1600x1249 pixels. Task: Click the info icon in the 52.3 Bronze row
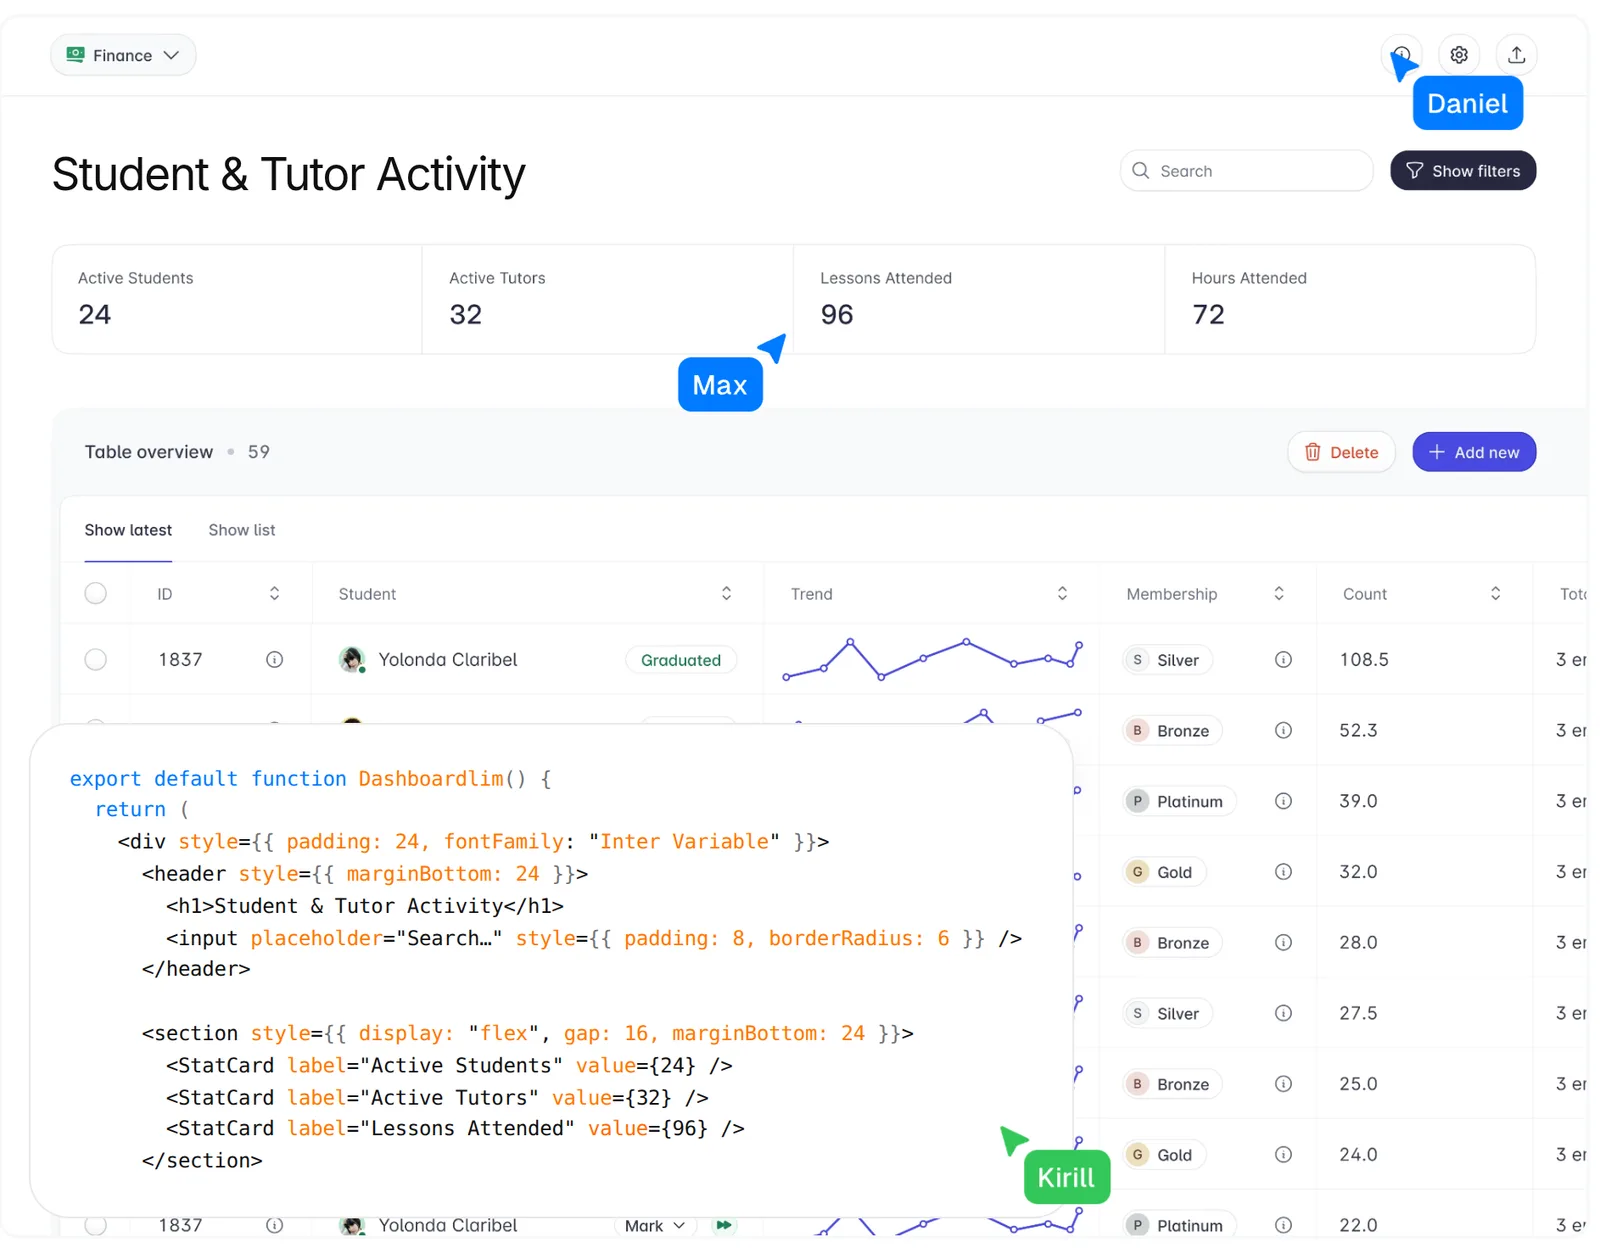(1283, 731)
